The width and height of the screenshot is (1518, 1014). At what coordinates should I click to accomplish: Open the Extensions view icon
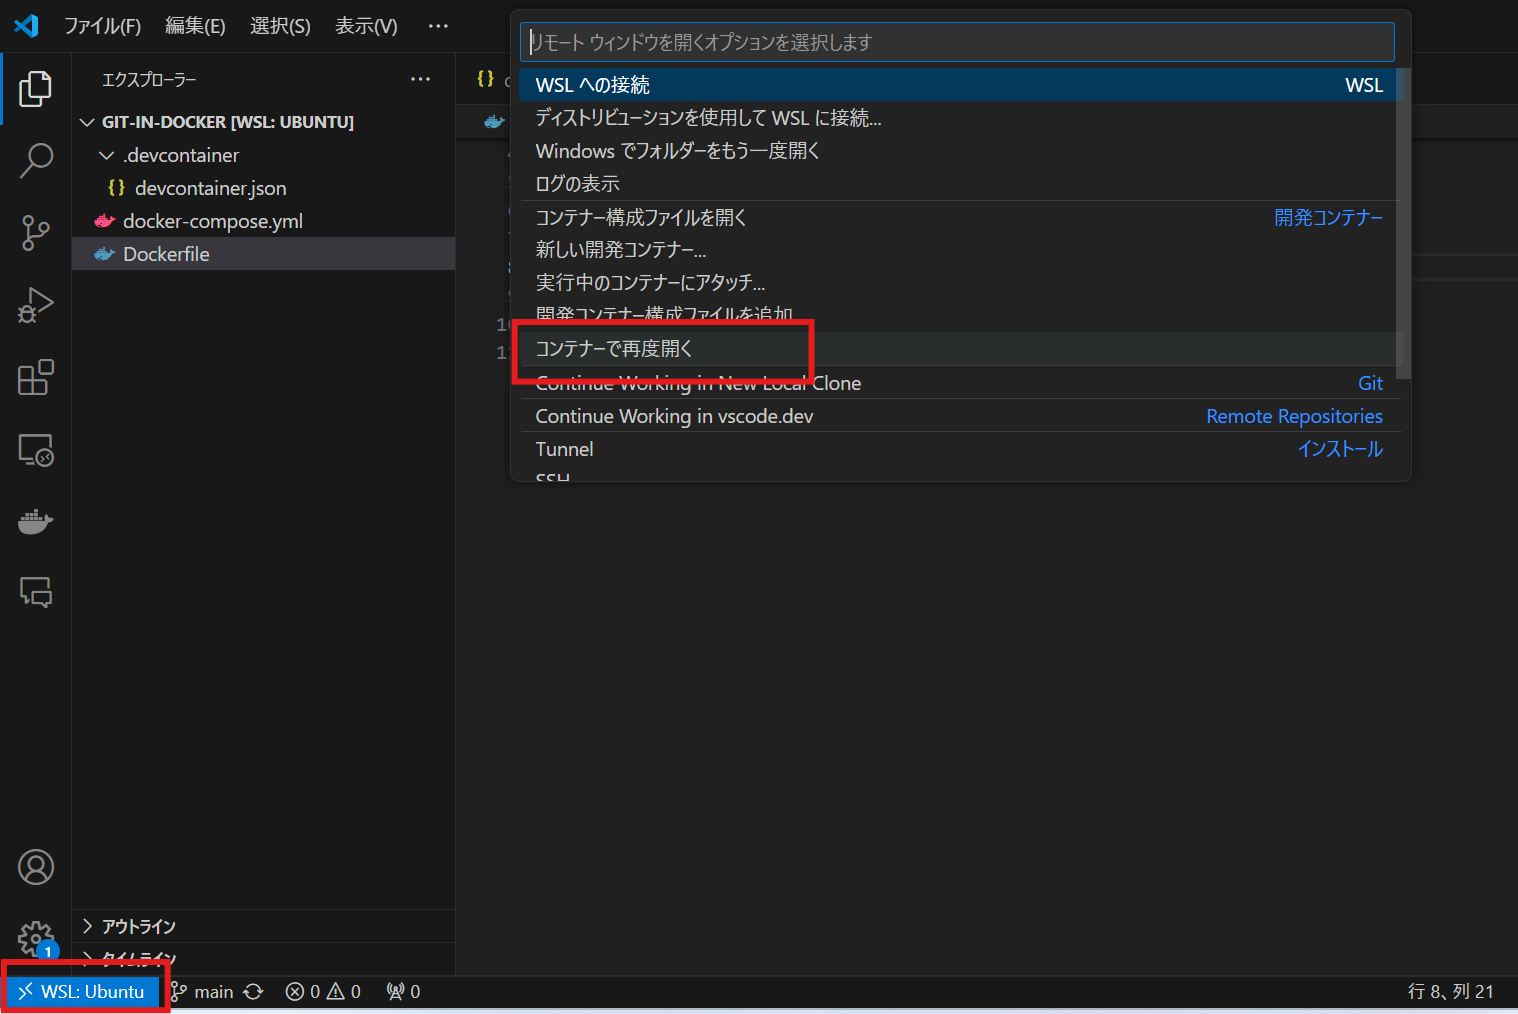(x=35, y=378)
